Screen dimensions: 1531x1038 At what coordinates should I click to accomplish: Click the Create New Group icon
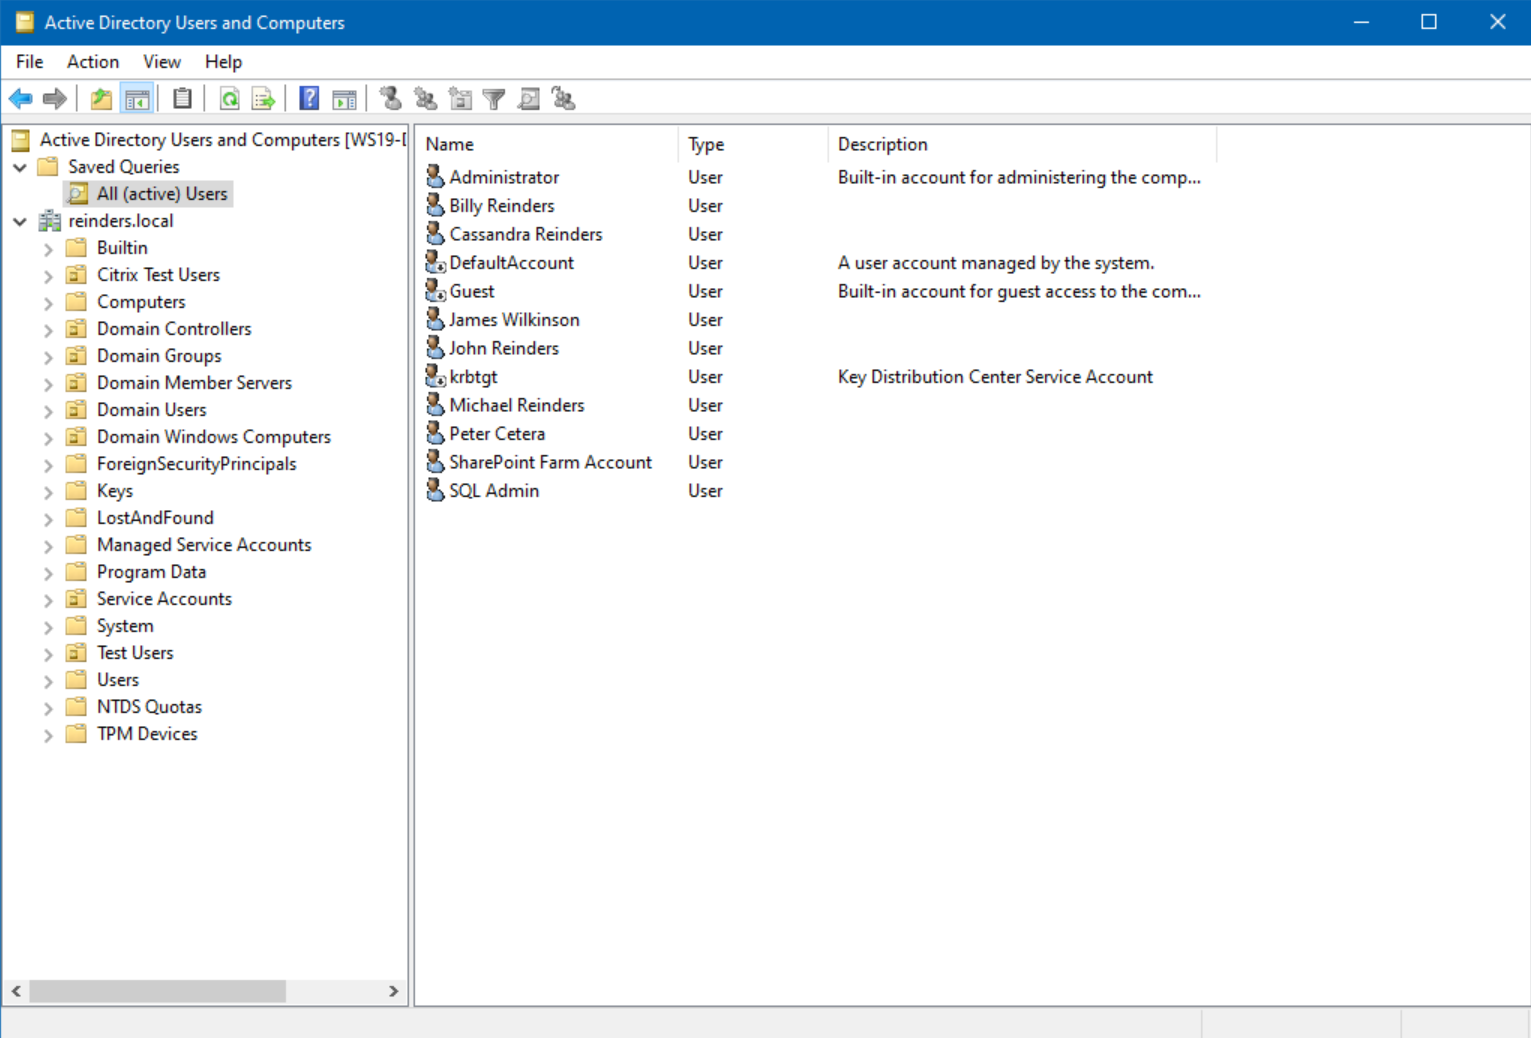(424, 98)
